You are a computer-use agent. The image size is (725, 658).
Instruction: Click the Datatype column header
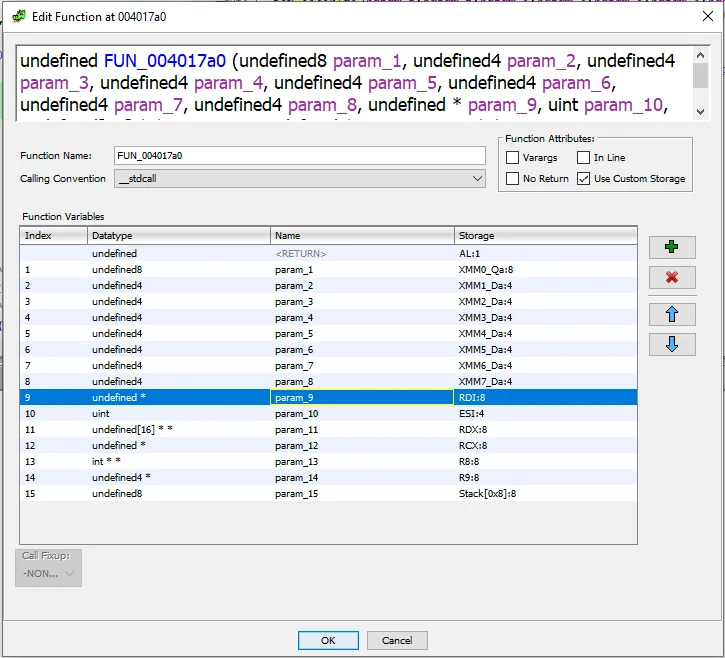[178, 235]
